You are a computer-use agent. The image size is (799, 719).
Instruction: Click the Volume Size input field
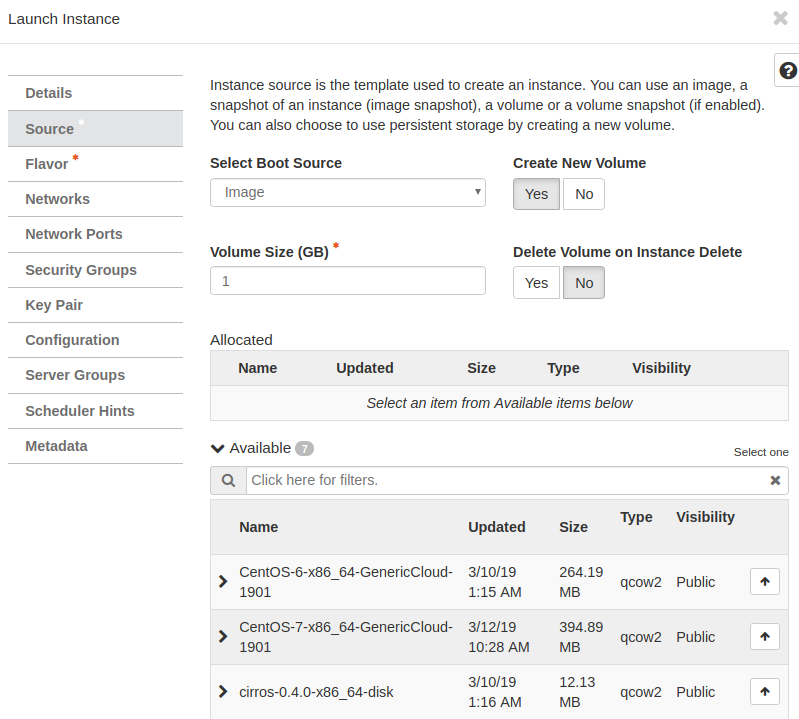[347, 282]
